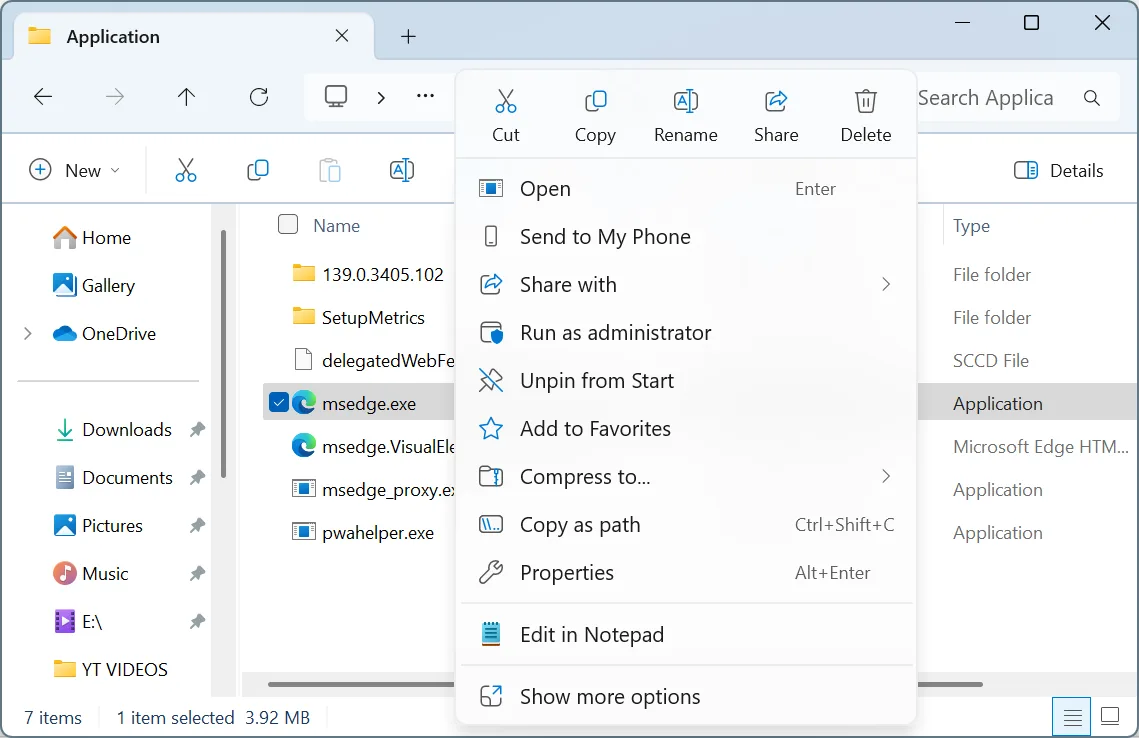Open OneDrive in navigation pane

point(105,333)
